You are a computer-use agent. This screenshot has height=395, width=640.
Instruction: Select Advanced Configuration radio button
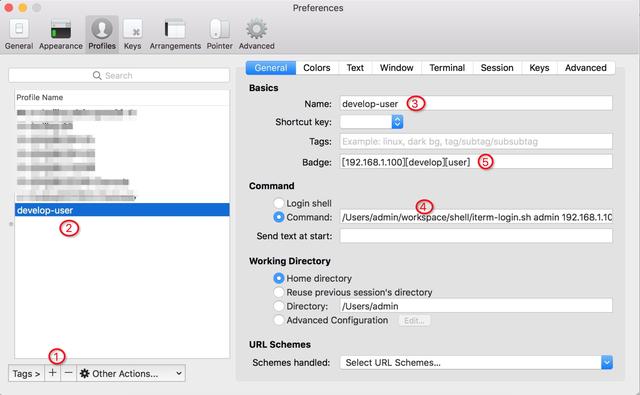279,320
